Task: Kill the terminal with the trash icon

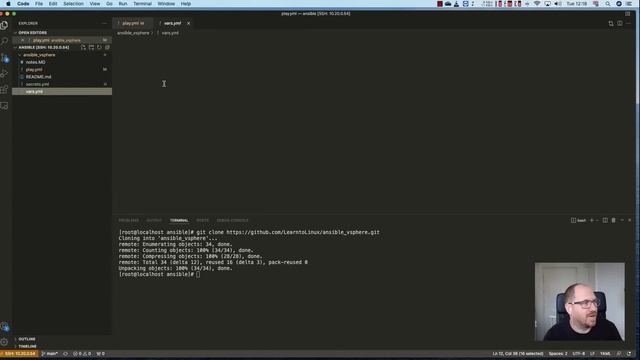Action: click(613, 220)
